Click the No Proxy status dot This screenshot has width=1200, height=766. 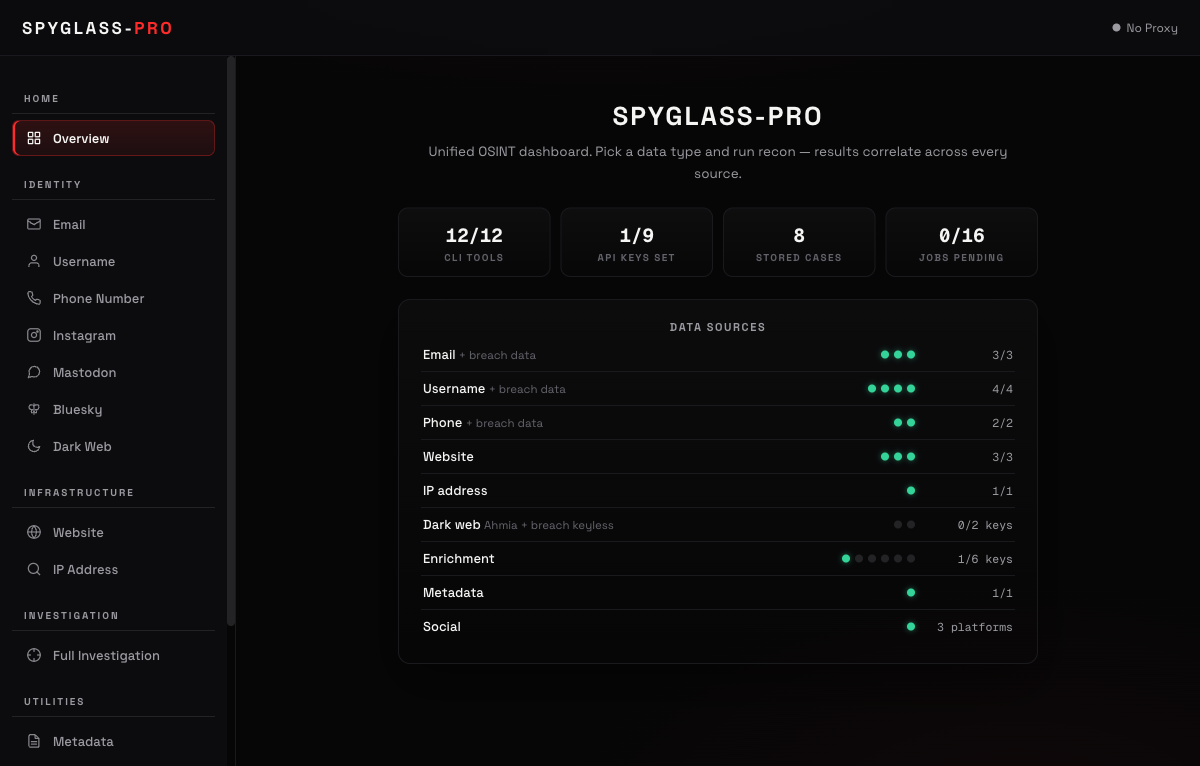pos(1116,28)
